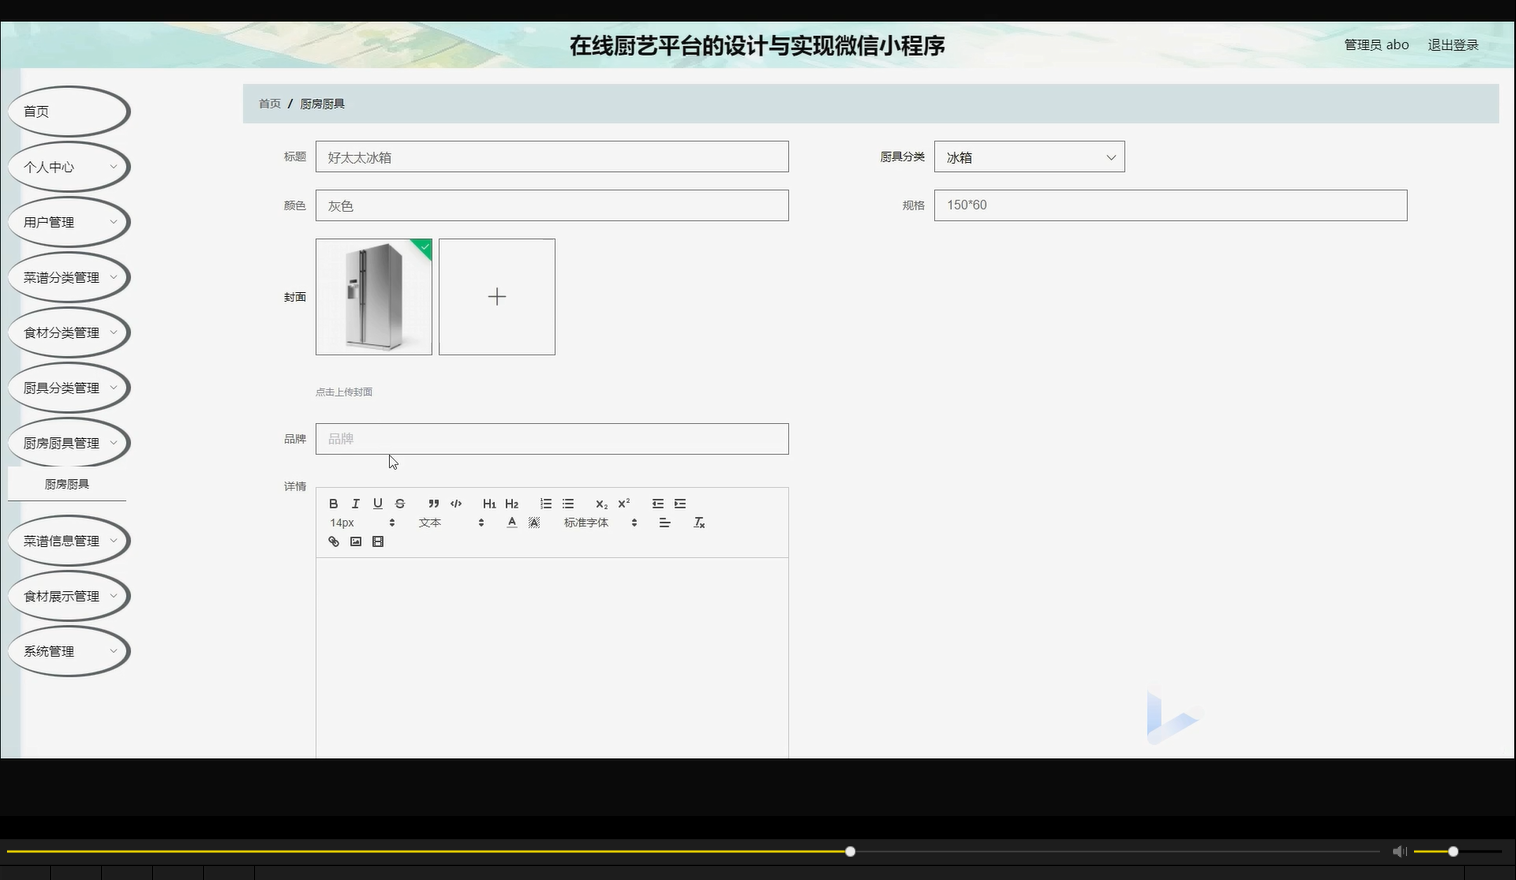
Task: Insert a blockquote in the editor
Action: click(x=433, y=504)
